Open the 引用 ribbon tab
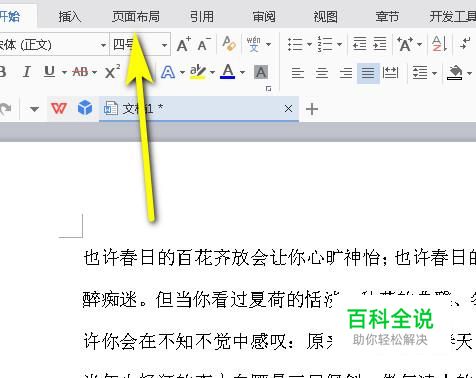476x378 pixels. click(x=202, y=16)
